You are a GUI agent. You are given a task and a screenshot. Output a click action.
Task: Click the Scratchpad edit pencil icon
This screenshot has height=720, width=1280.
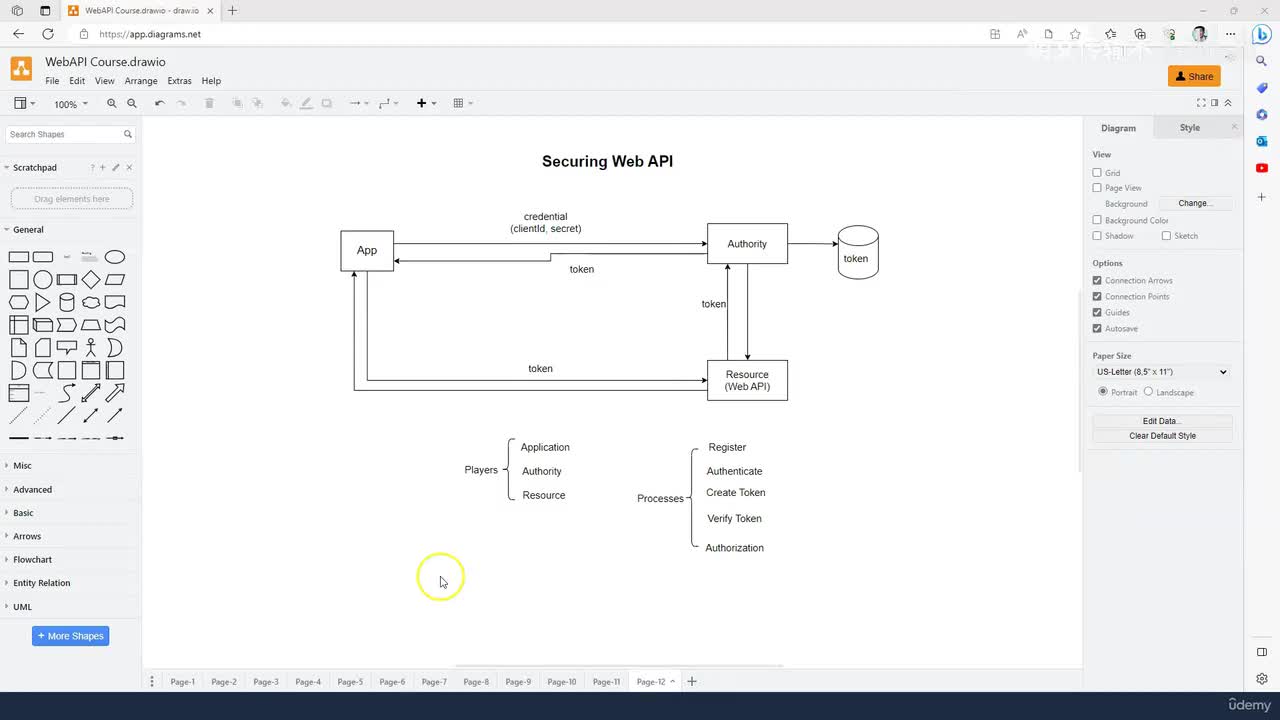pyautogui.click(x=116, y=168)
